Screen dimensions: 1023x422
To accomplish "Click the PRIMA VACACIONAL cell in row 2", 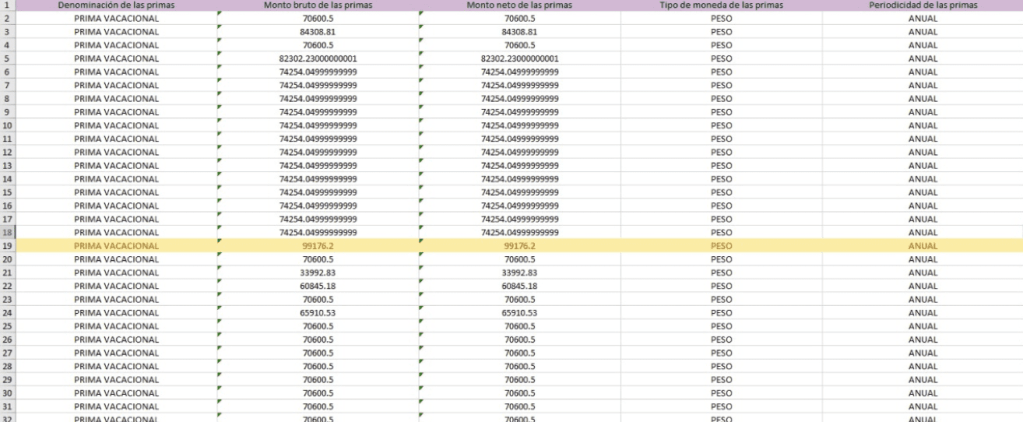I will [x=116, y=19].
